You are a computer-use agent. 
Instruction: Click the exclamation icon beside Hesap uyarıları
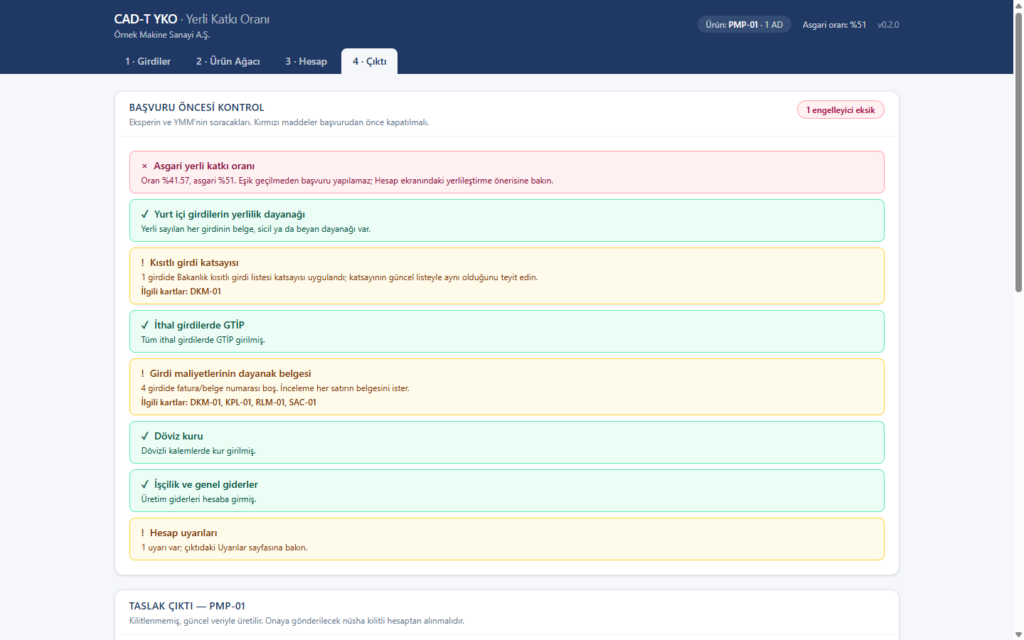point(142,533)
